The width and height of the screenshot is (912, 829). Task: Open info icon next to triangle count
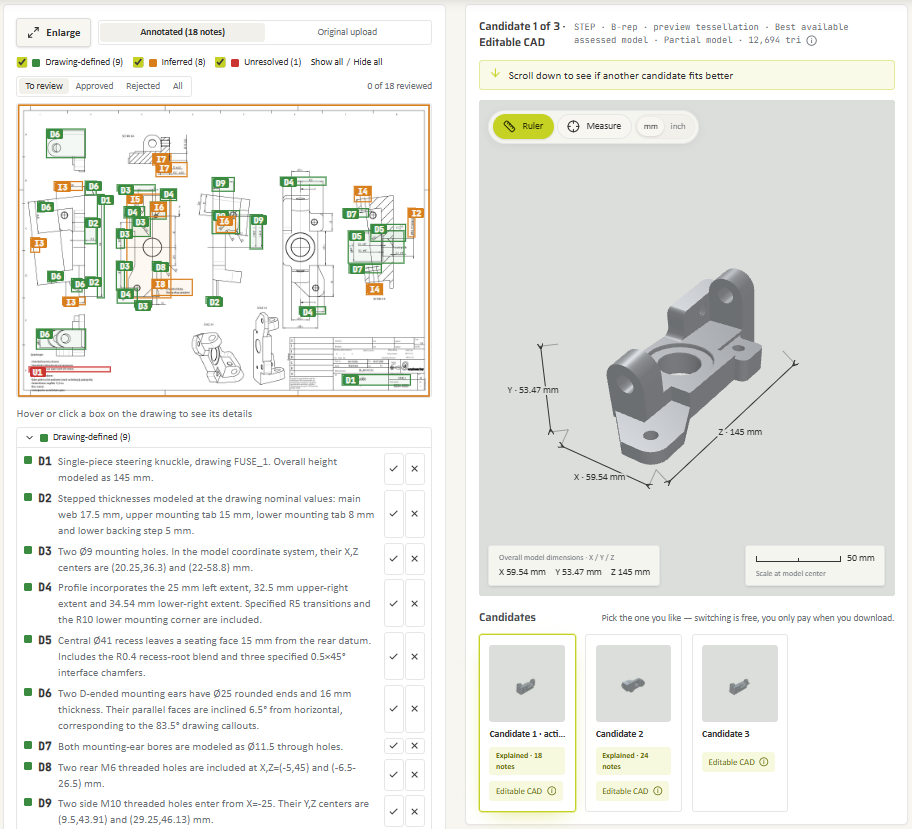click(x=812, y=41)
